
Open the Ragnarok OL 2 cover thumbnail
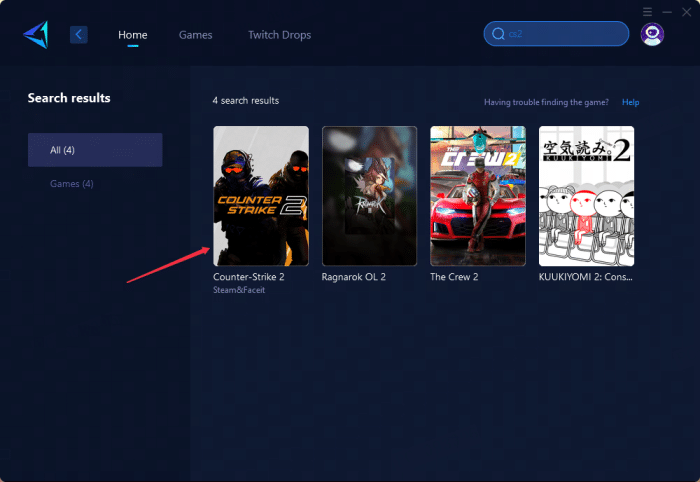(369, 196)
